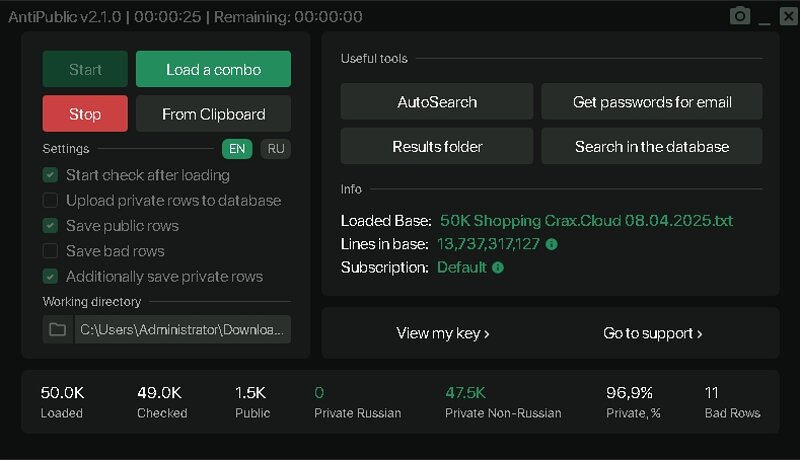800x460 pixels.
Task: Click the working directory path field
Action: coord(183,330)
